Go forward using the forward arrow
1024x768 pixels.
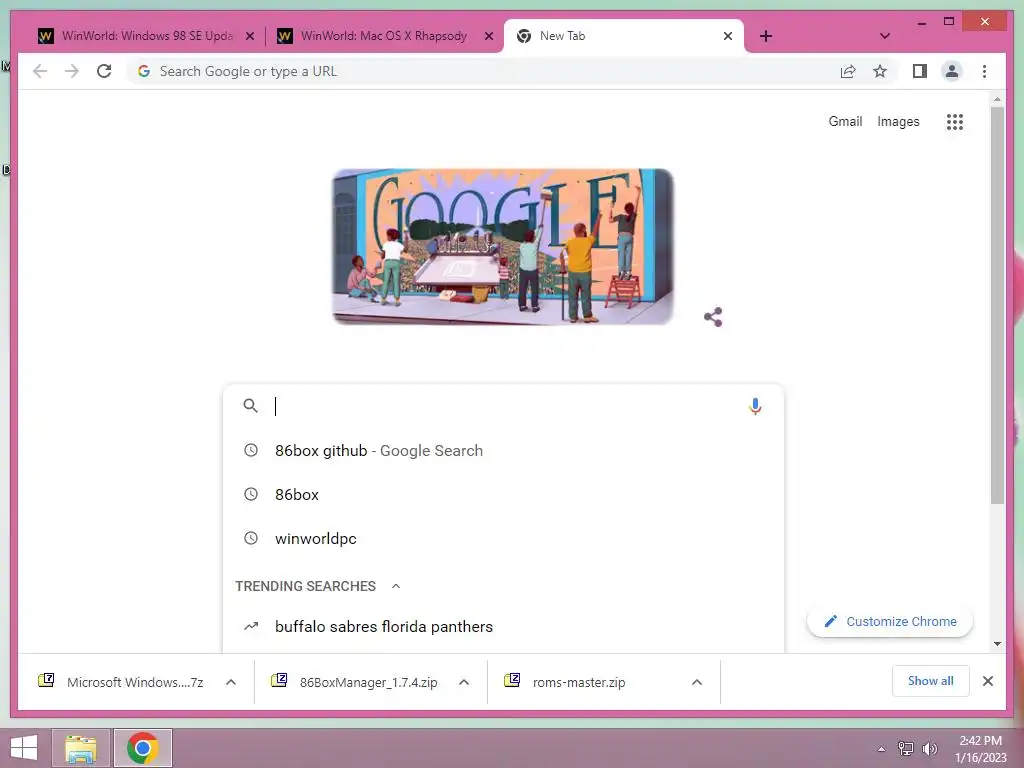coord(72,71)
